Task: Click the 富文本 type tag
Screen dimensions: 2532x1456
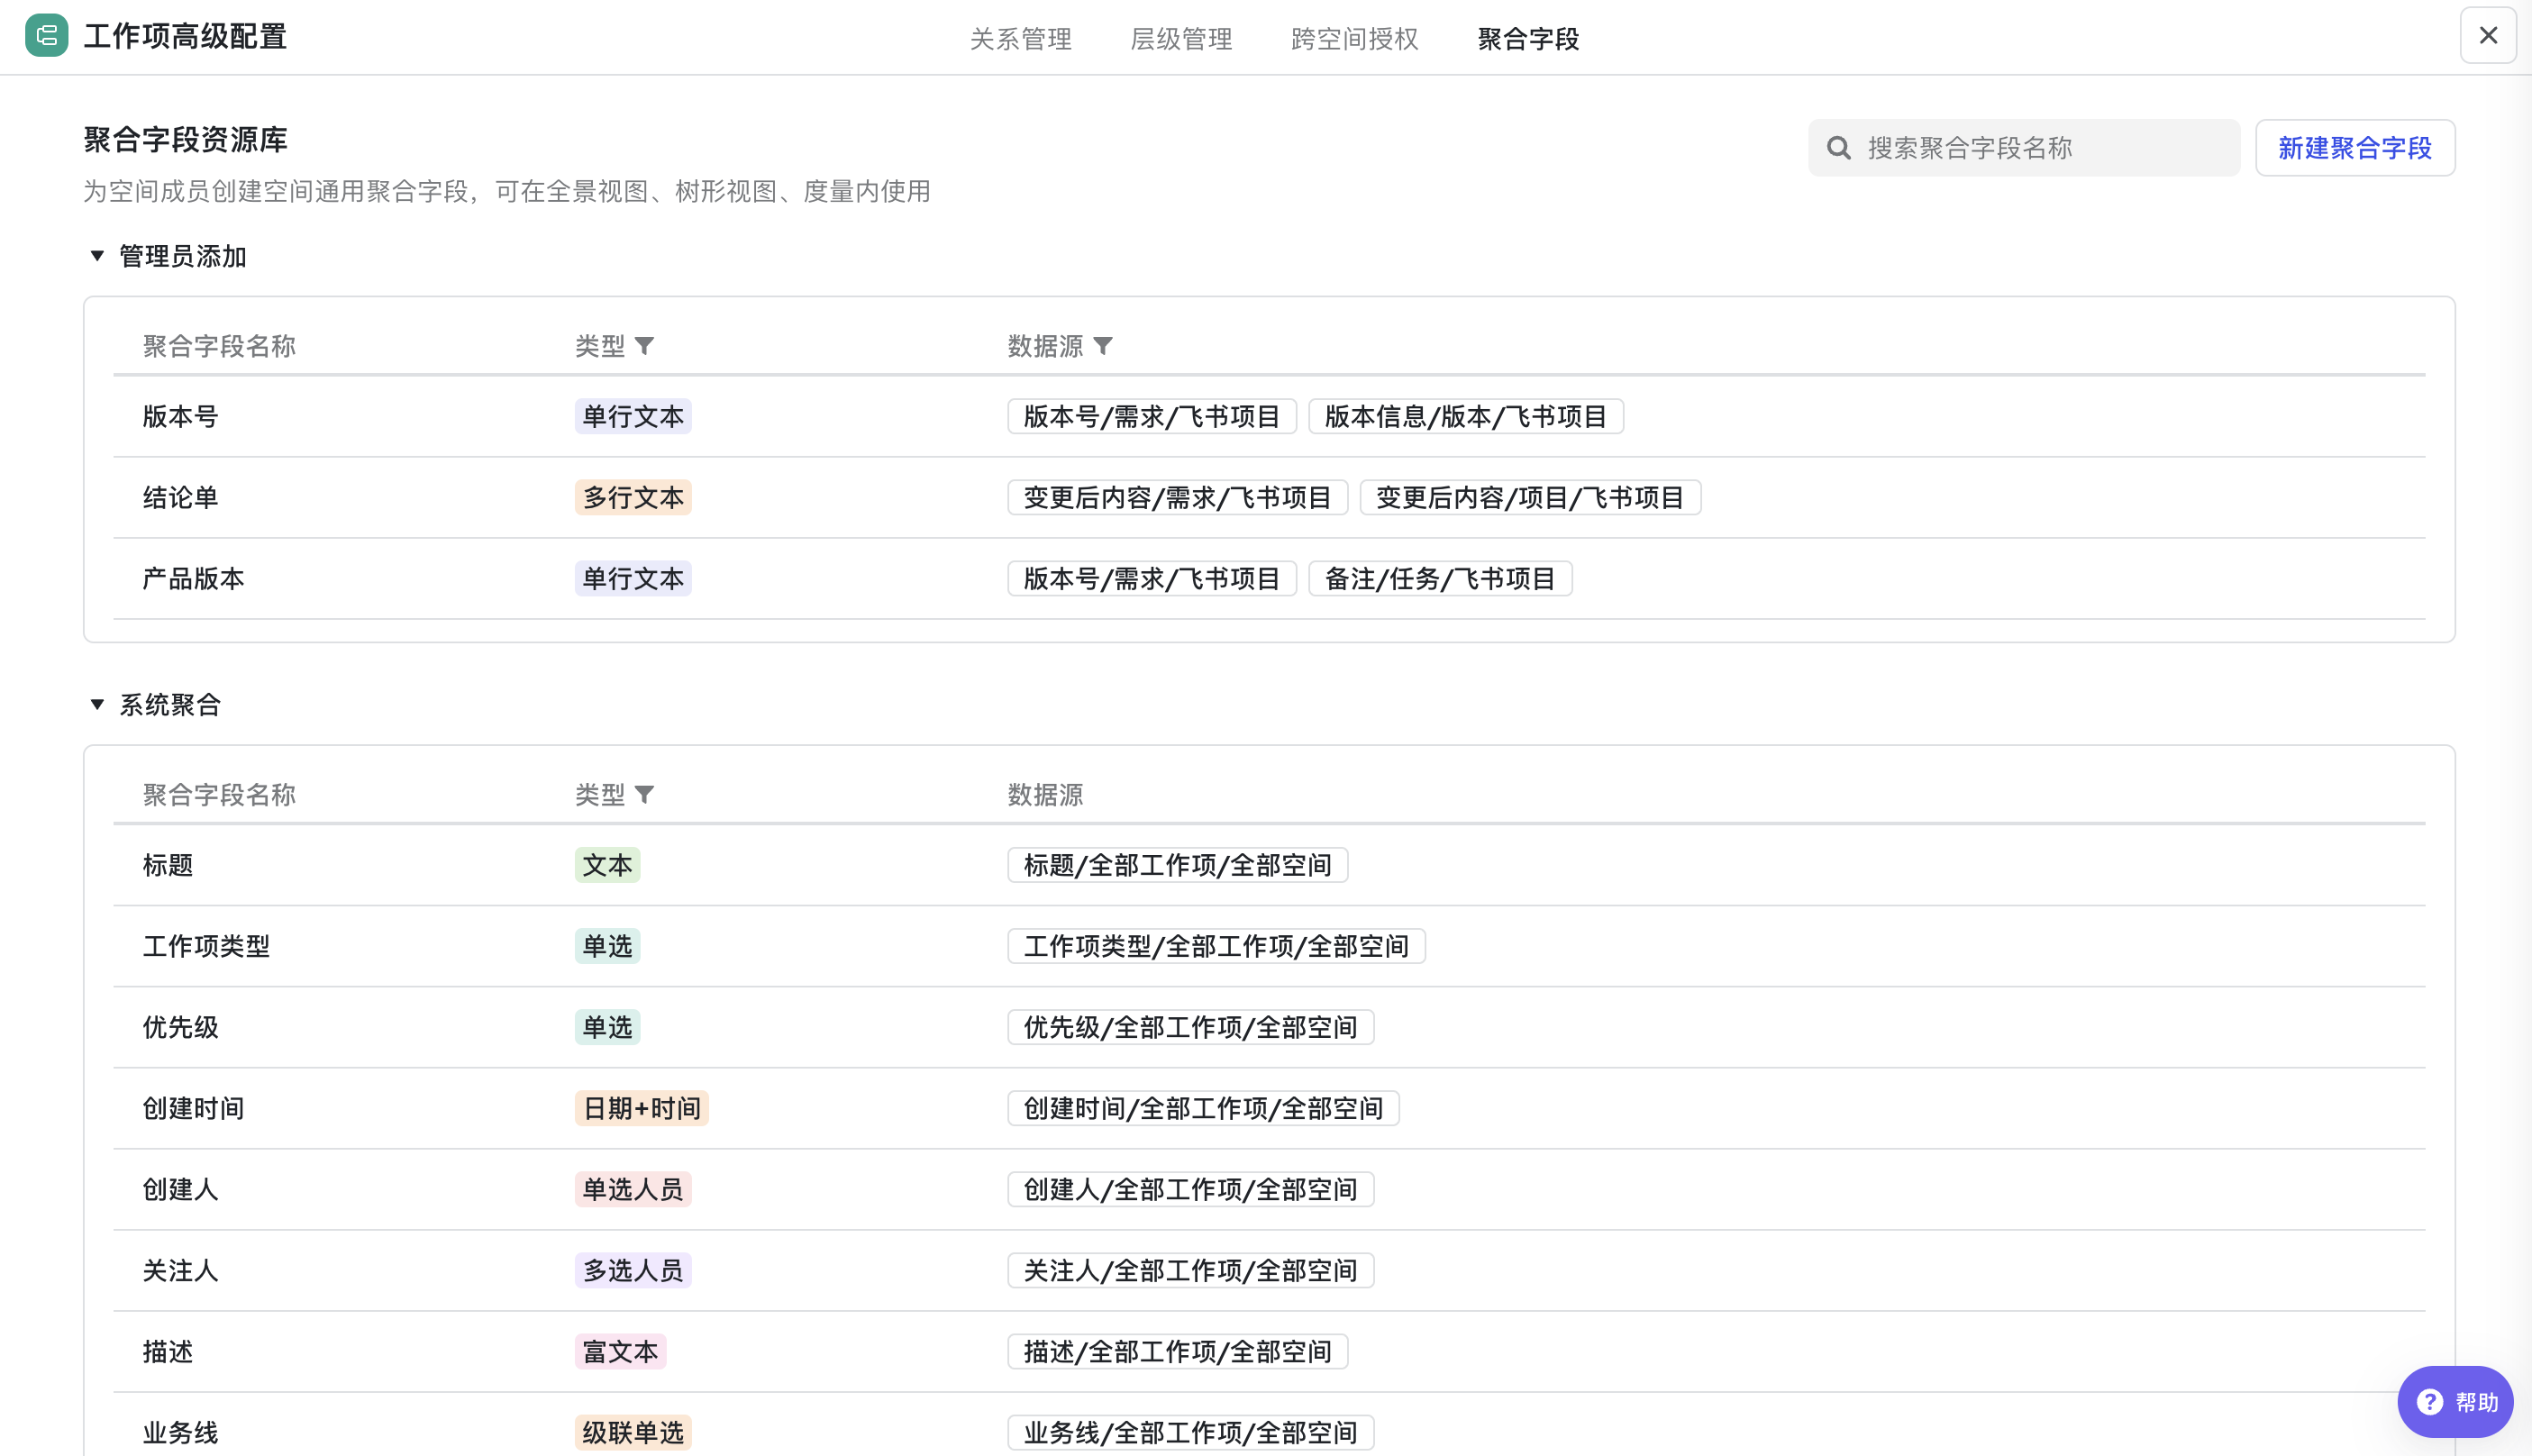Action: pos(621,1351)
